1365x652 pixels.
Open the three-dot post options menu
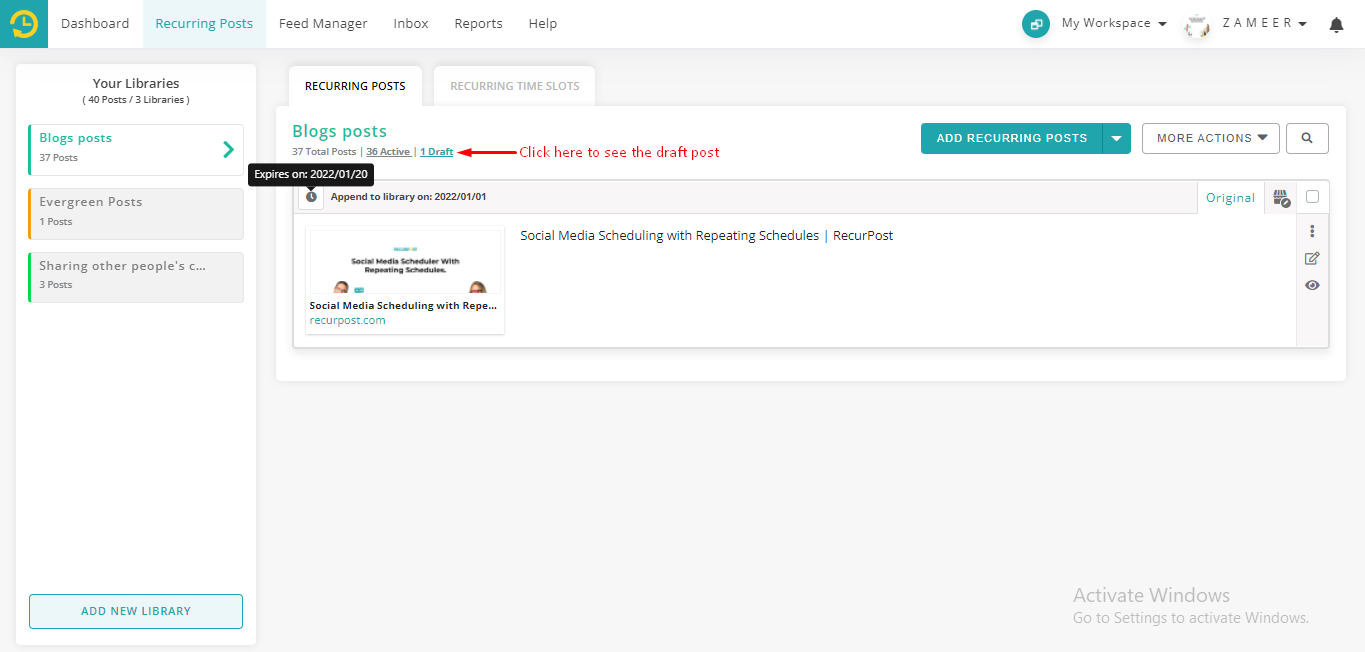point(1312,231)
